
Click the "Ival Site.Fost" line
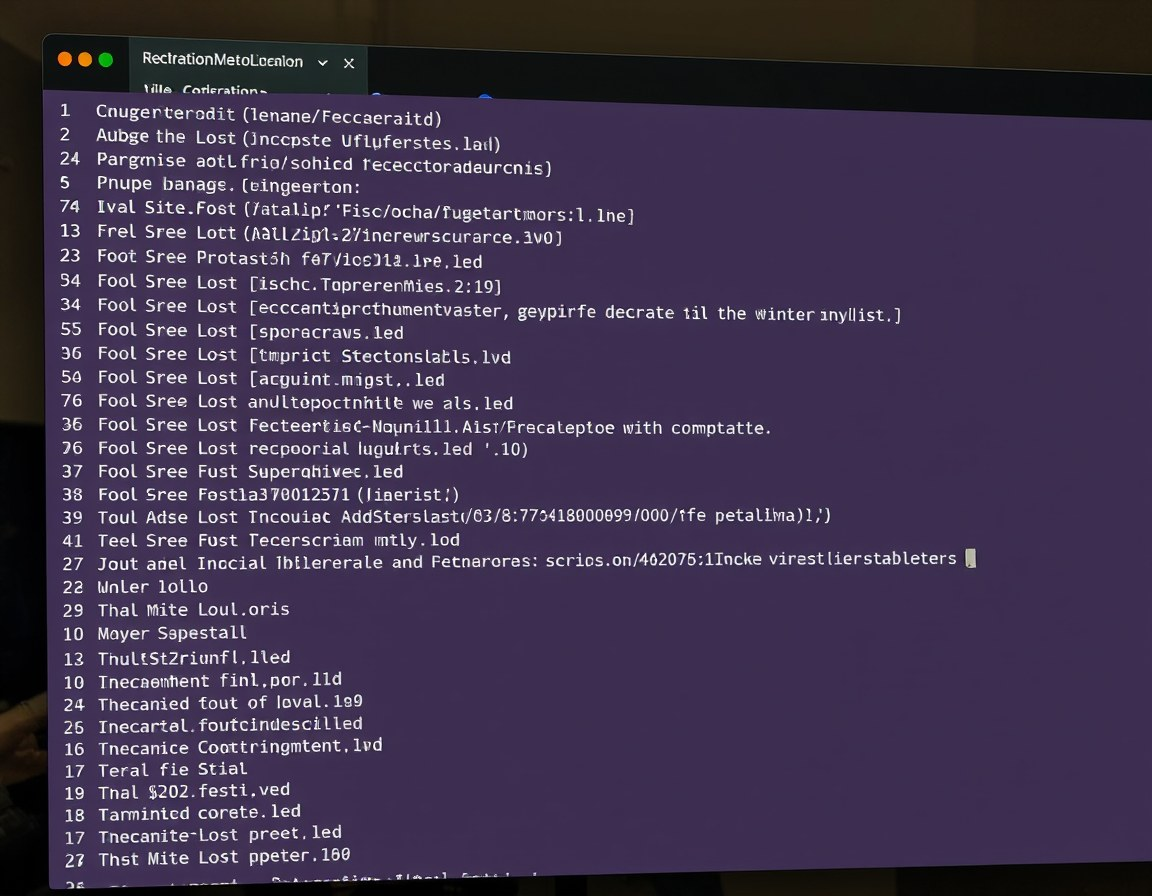pos(366,211)
